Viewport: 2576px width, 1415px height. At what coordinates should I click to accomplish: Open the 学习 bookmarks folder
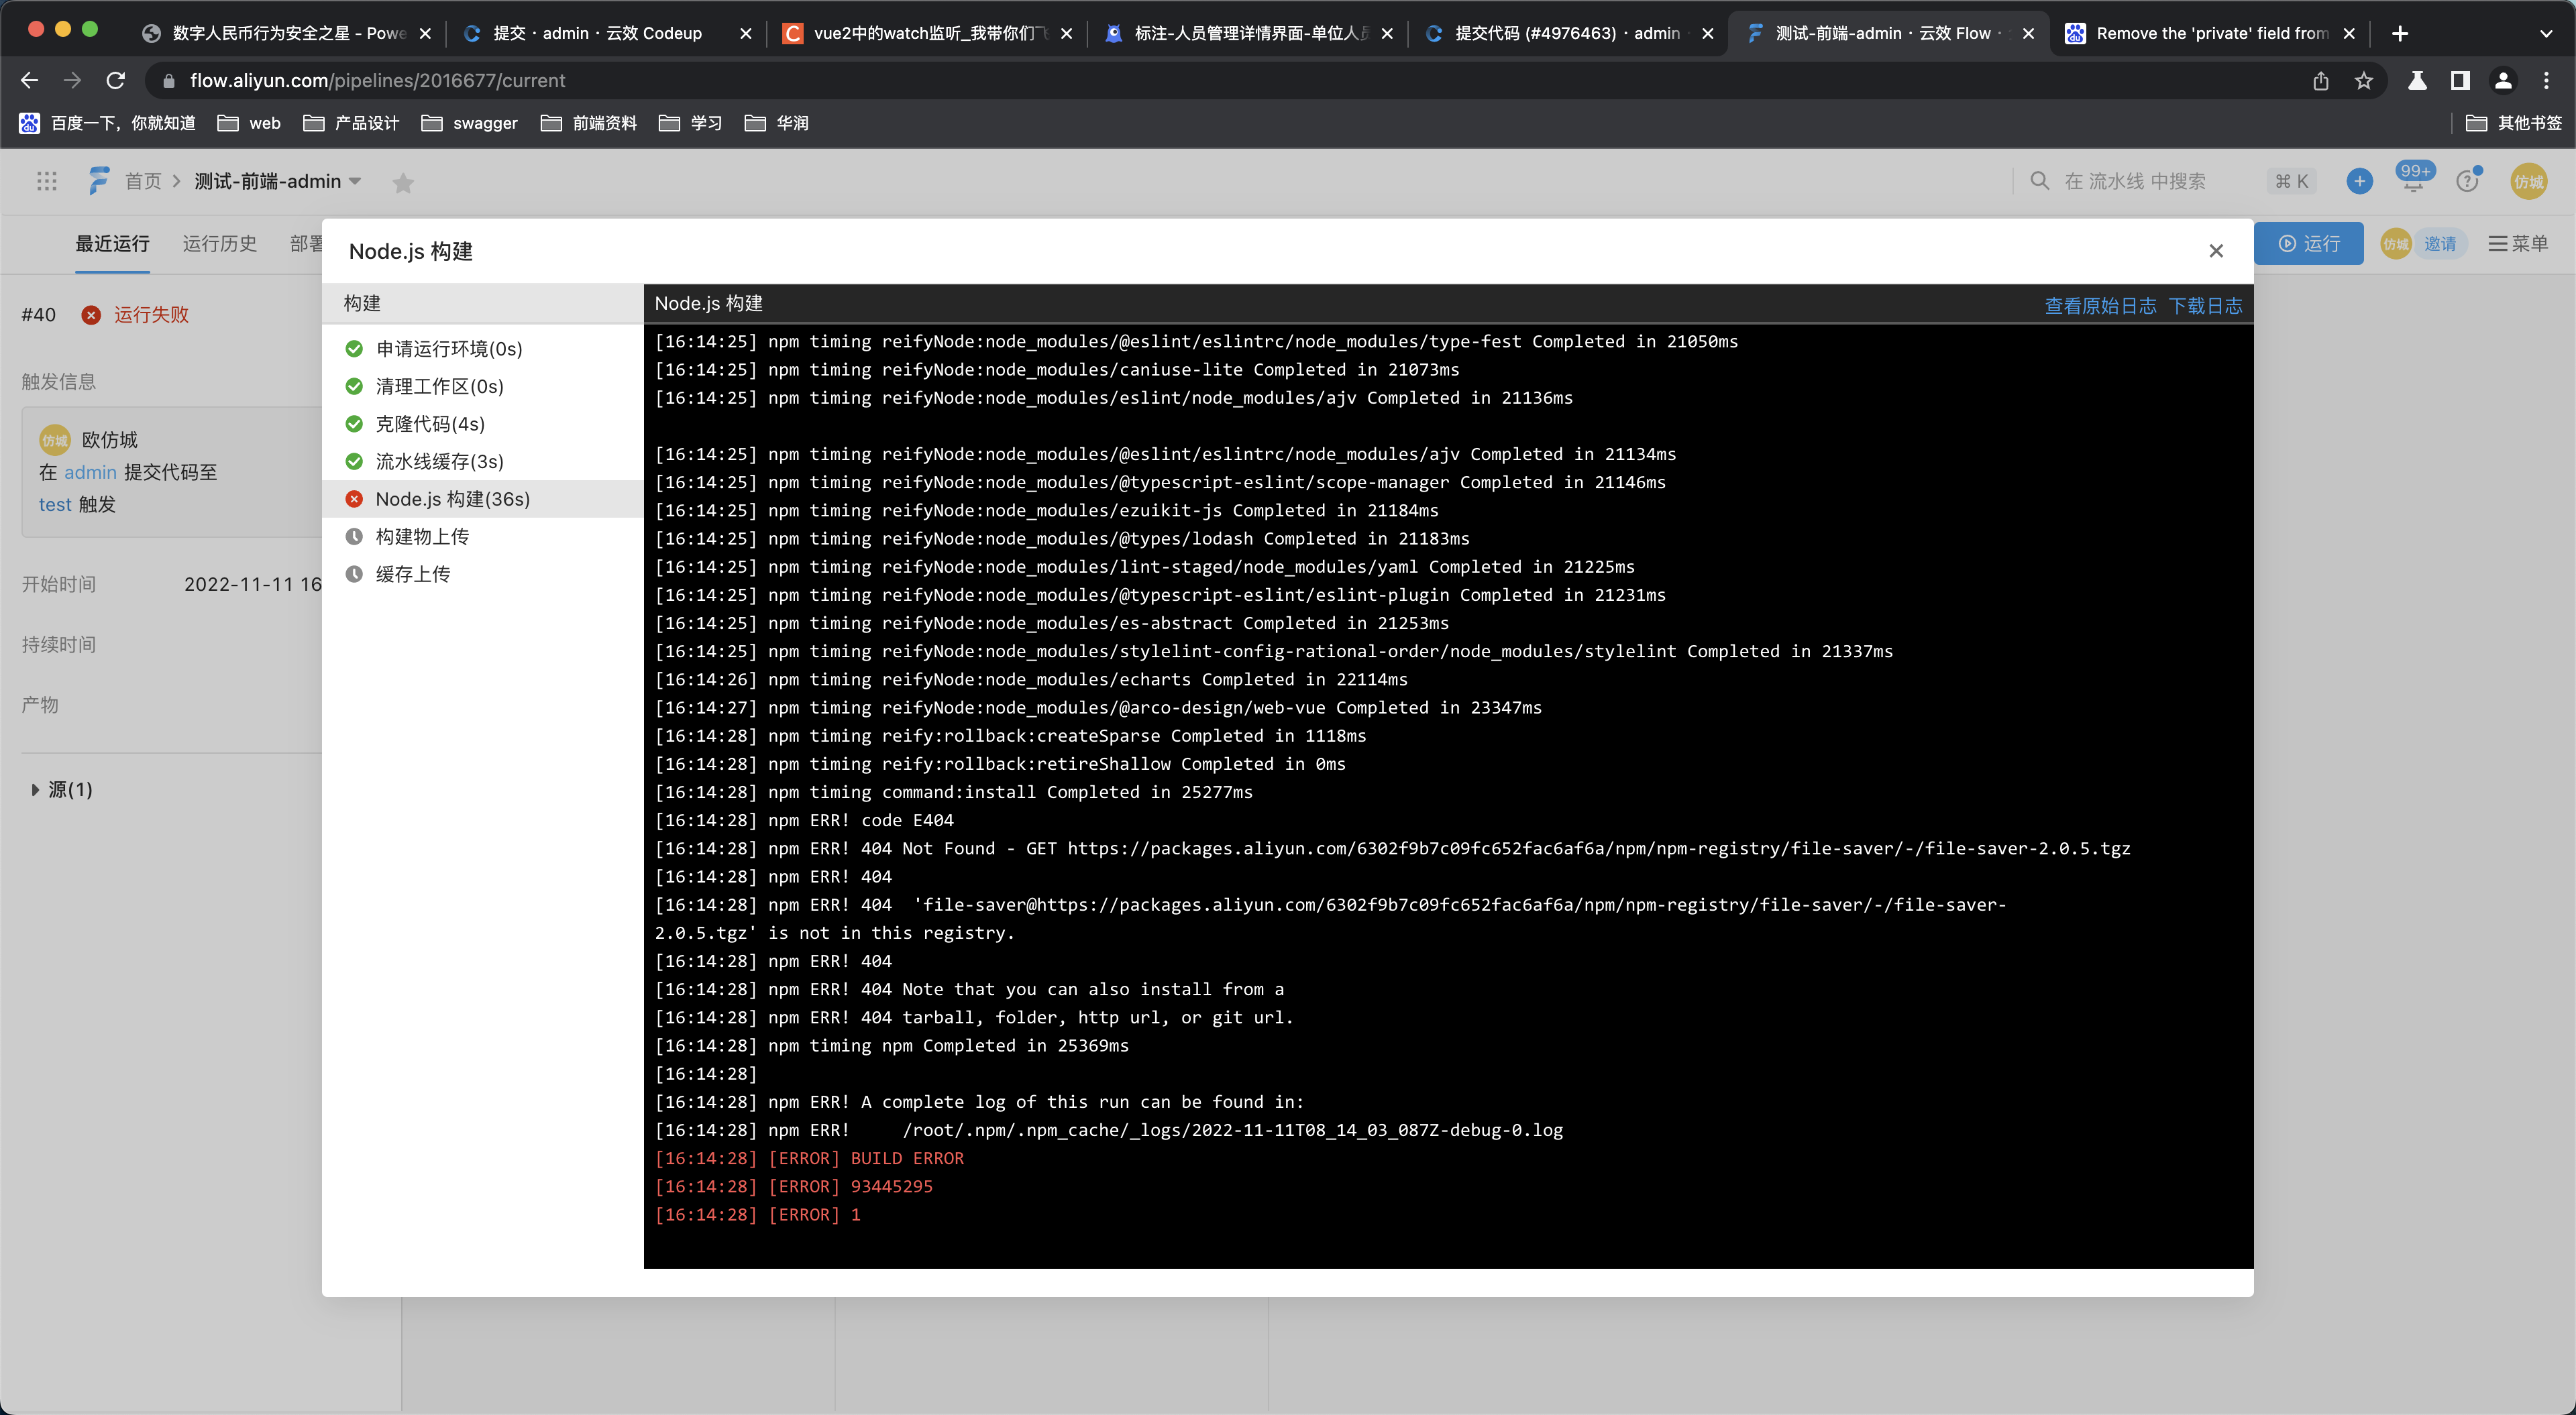point(690,123)
